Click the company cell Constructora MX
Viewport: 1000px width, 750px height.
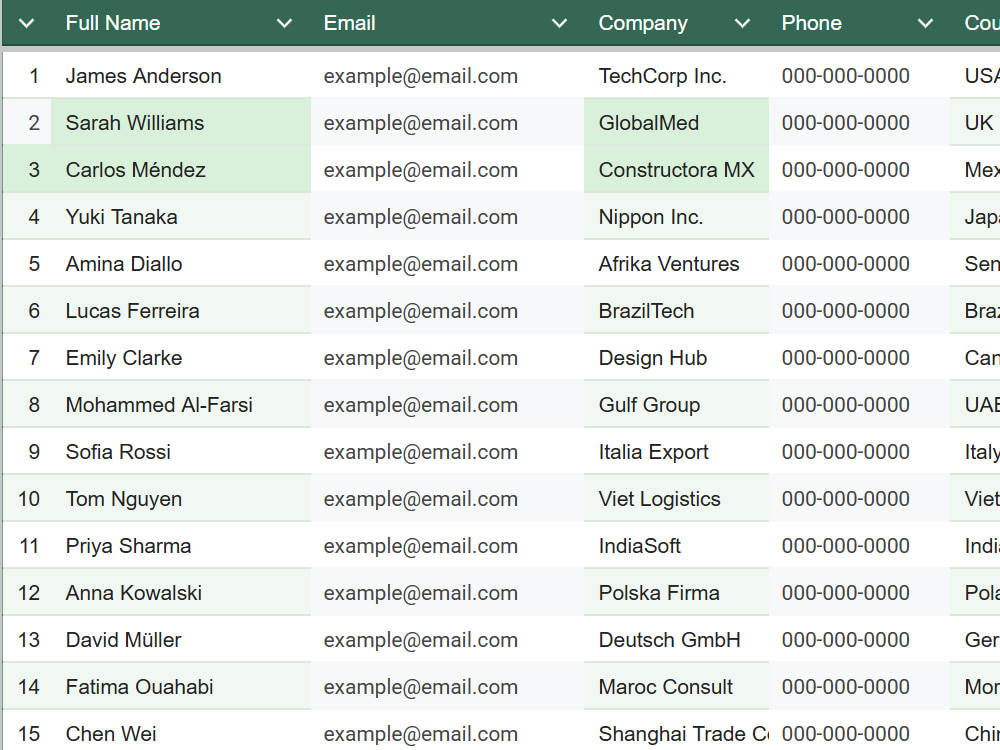(677, 170)
